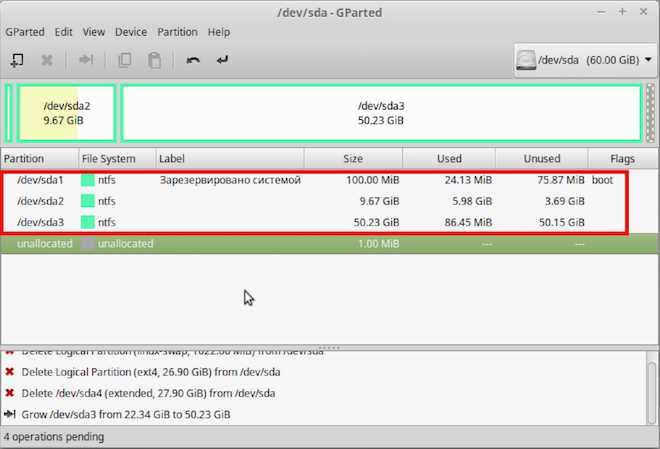
Task: Click the 86.45 MiB used value
Action: tap(468, 222)
